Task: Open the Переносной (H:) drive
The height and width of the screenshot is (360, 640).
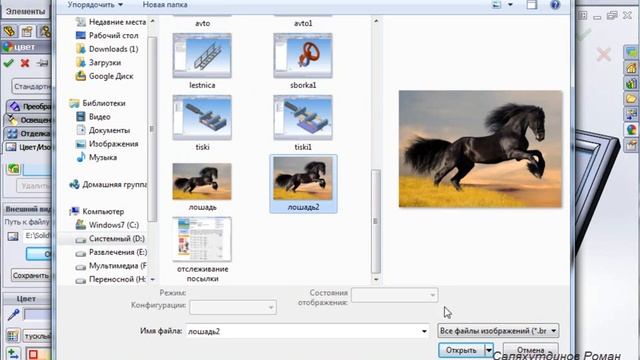Action: [111, 279]
